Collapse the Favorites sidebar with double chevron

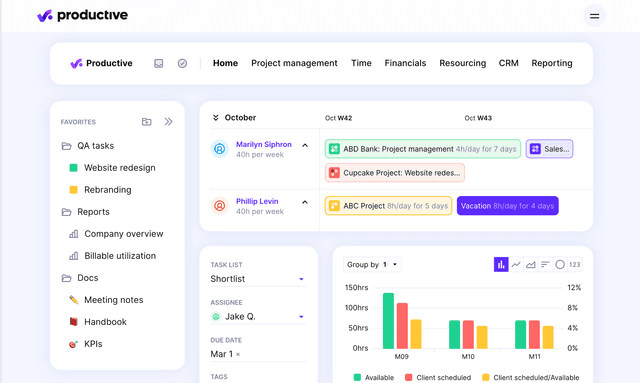pyautogui.click(x=168, y=122)
